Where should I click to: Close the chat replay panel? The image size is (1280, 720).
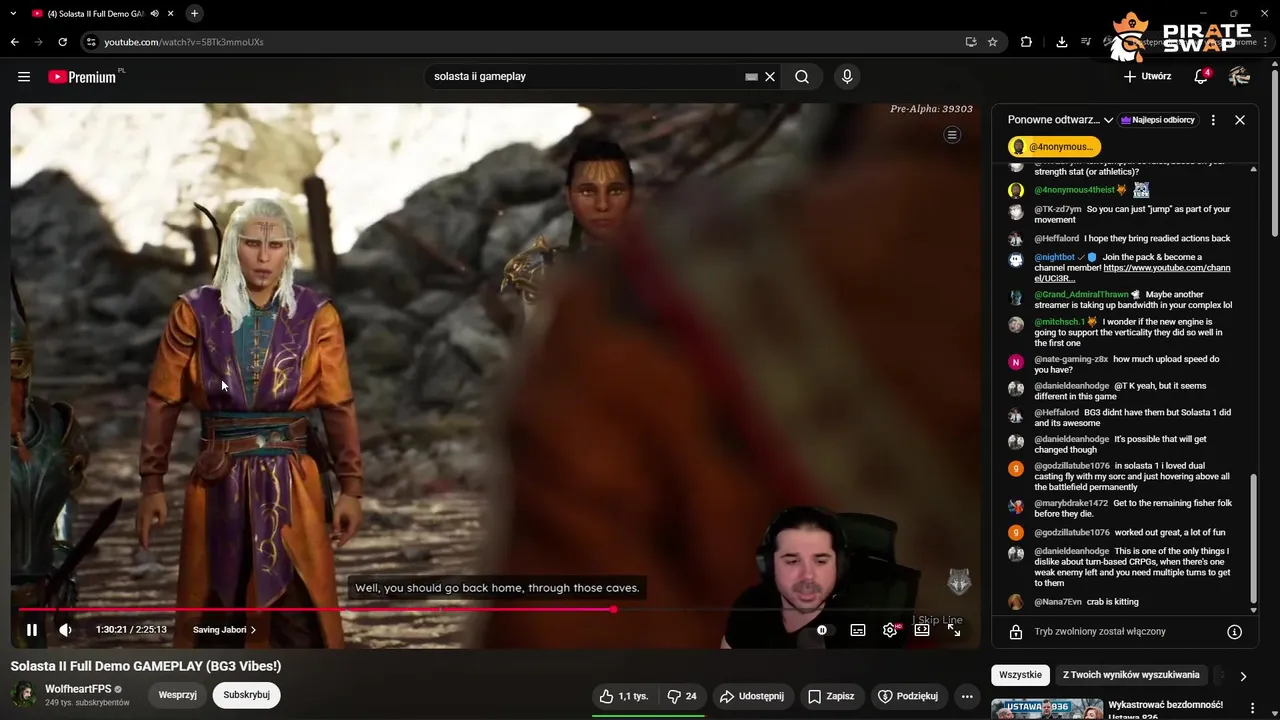tap(1240, 120)
